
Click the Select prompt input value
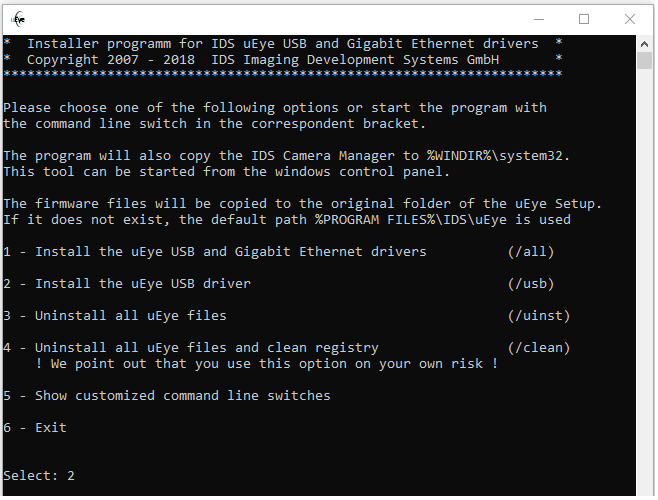pos(71,476)
